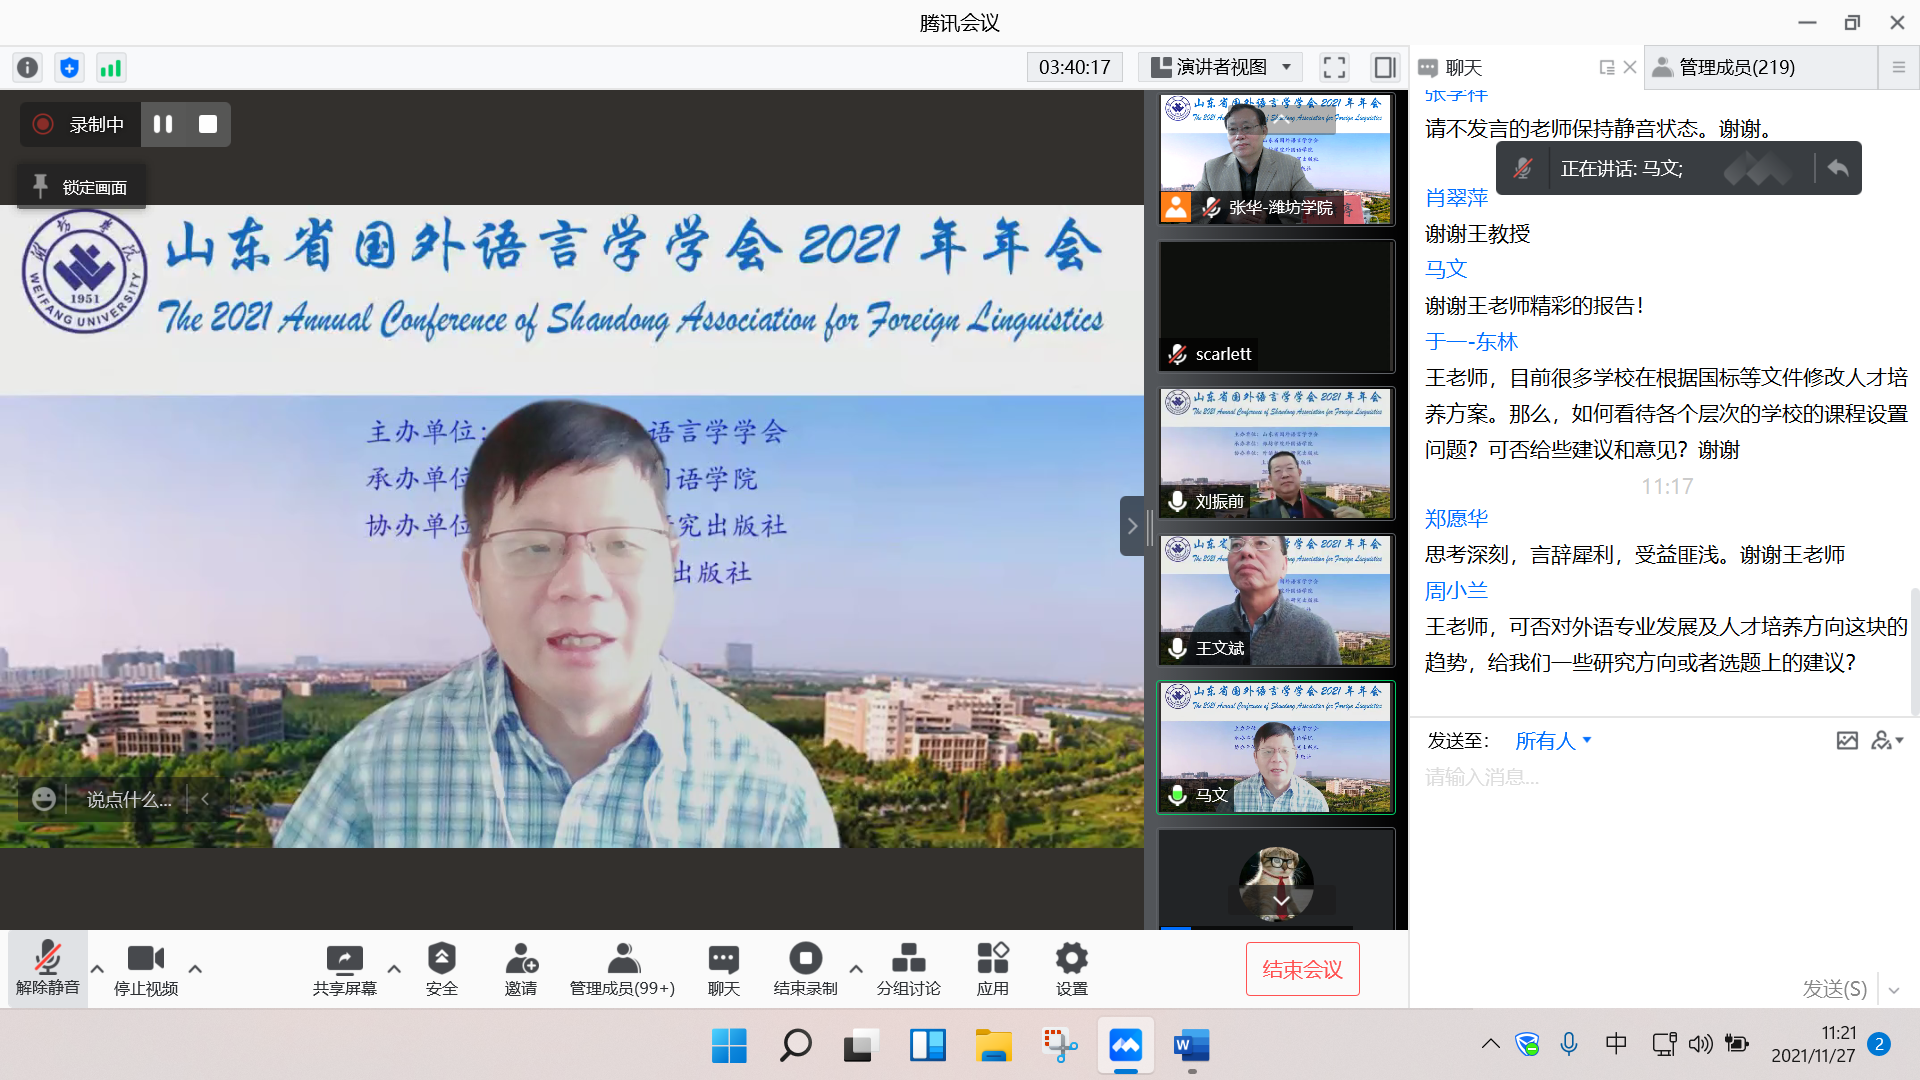The image size is (1920, 1080).
Task: Open Tencent Meeting taskbar icon
Action: pos(1125,1045)
